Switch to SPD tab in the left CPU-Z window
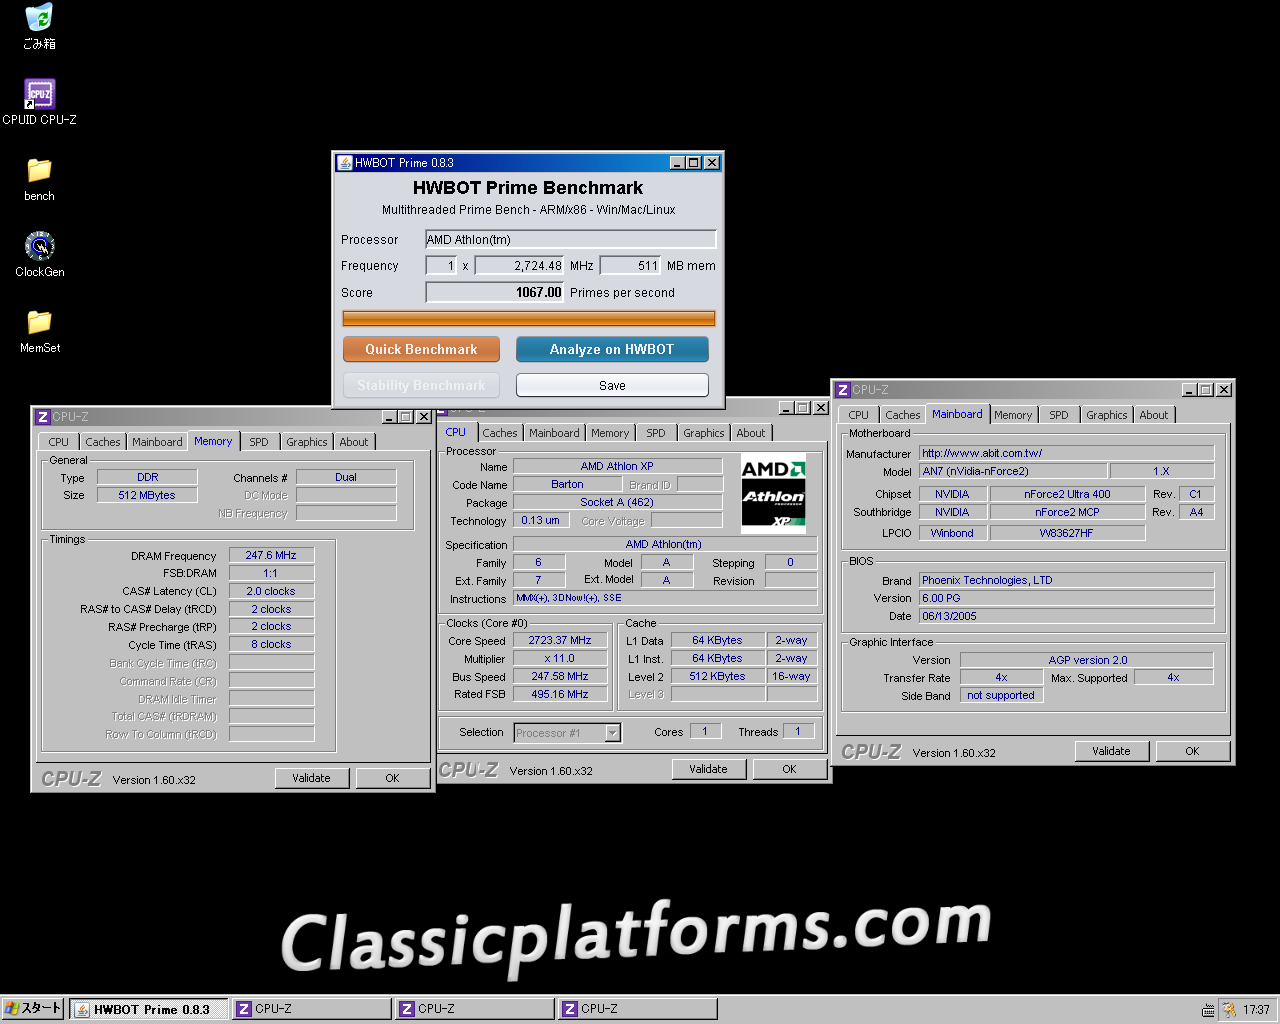 (x=259, y=442)
